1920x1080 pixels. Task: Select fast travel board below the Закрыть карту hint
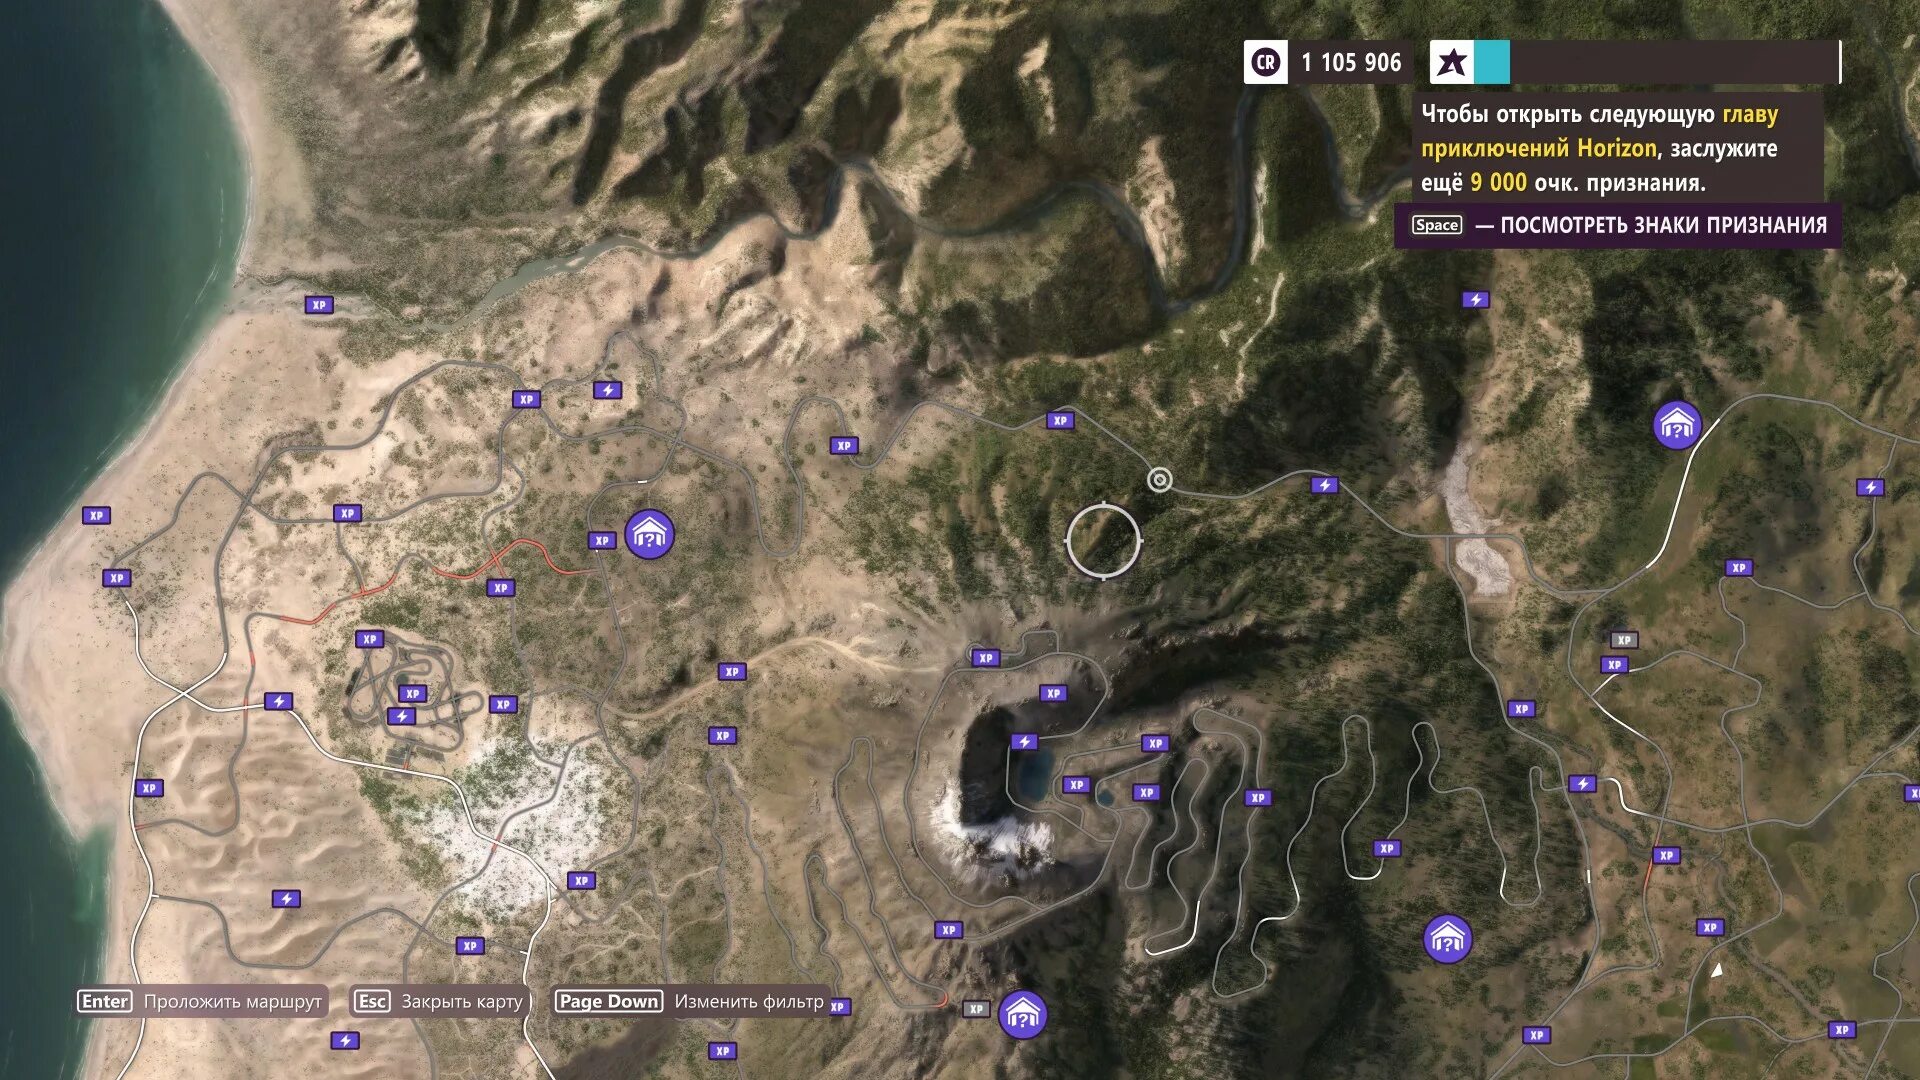[345, 1041]
